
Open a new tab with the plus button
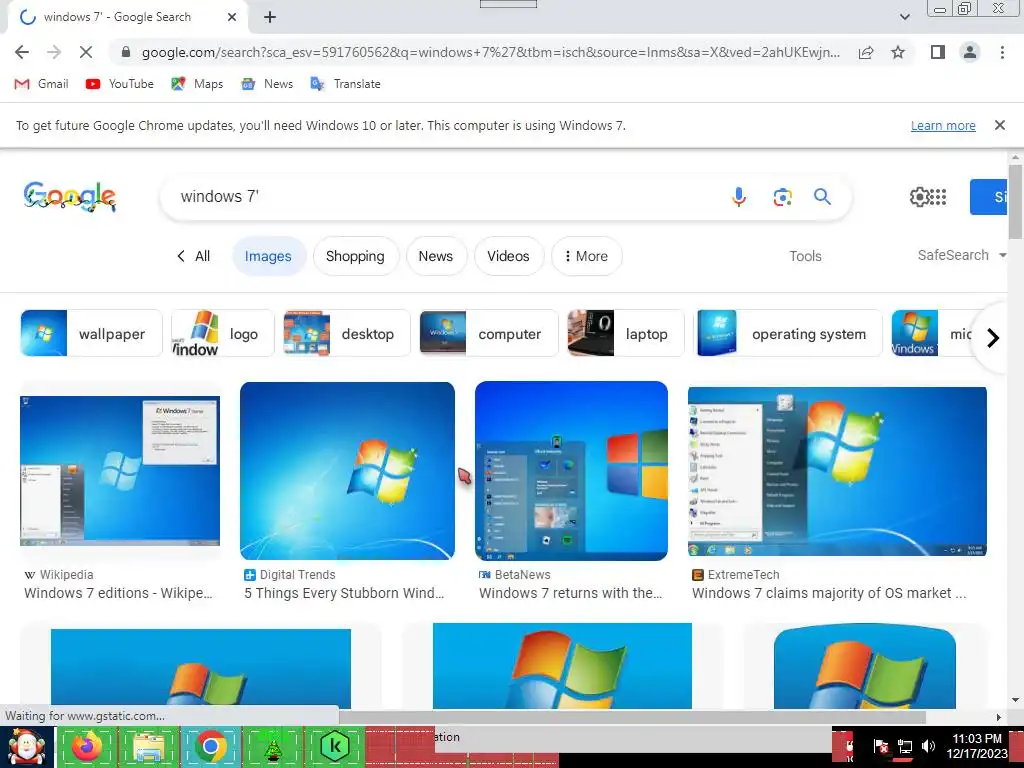270,18
